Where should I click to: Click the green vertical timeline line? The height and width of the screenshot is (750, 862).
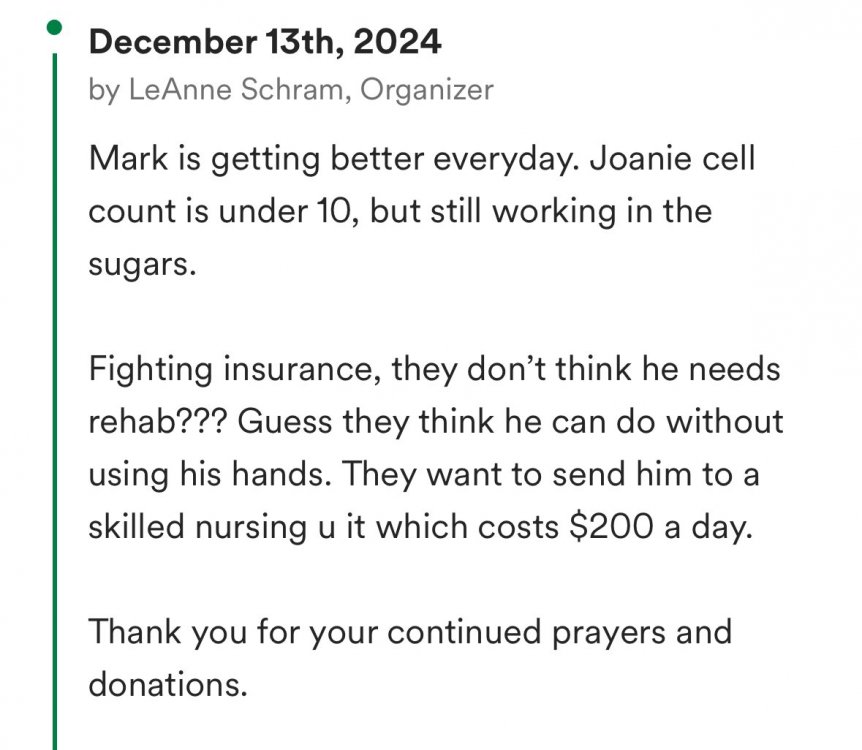point(55,400)
